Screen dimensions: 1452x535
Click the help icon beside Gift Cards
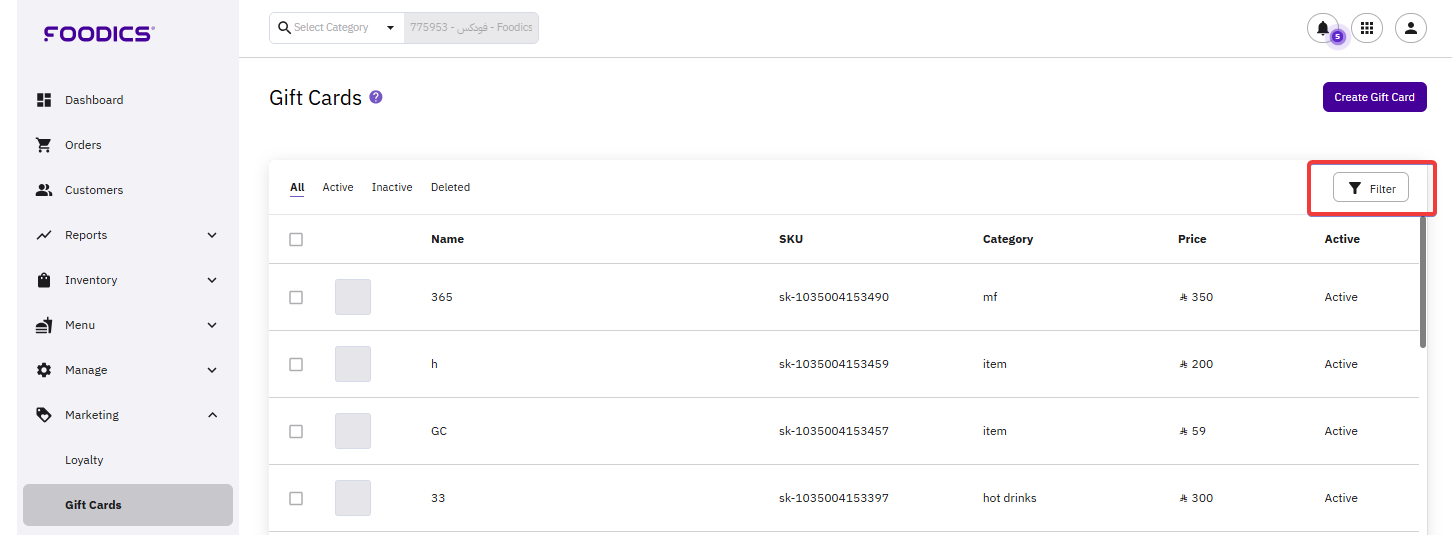click(376, 97)
